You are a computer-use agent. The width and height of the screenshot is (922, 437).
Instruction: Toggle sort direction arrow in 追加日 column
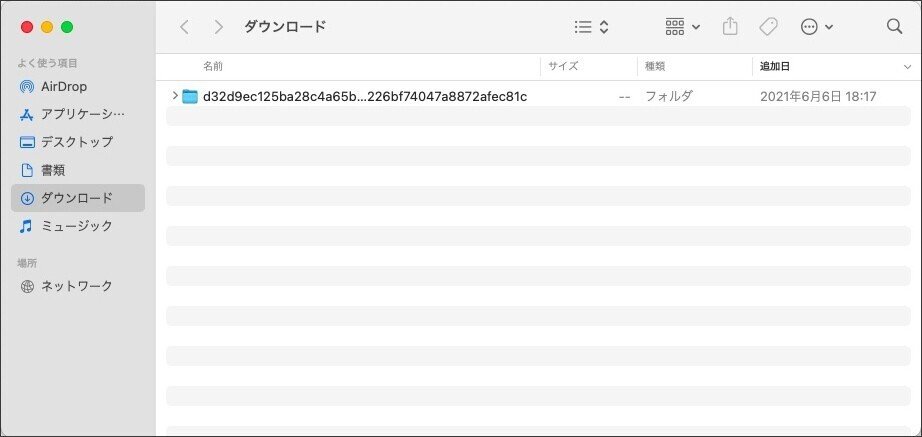coord(907,67)
